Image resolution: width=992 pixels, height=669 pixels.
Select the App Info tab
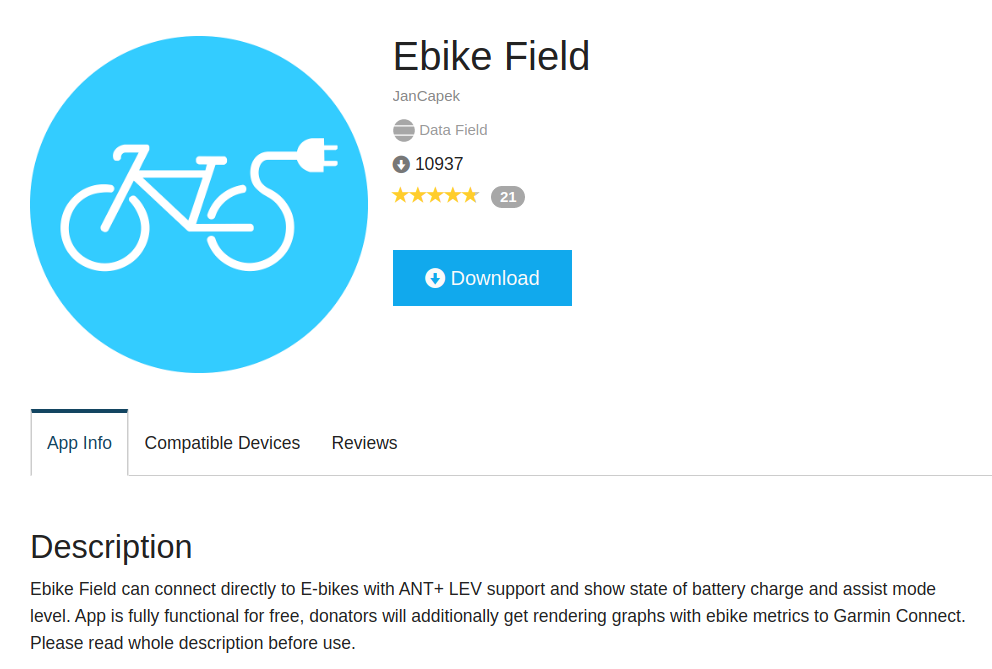click(x=79, y=443)
